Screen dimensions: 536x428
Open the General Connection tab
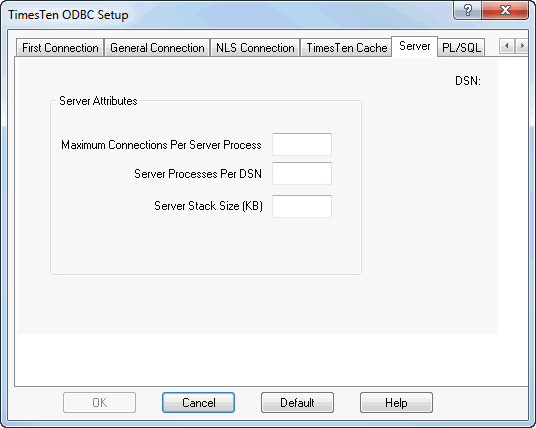tap(157, 48)
